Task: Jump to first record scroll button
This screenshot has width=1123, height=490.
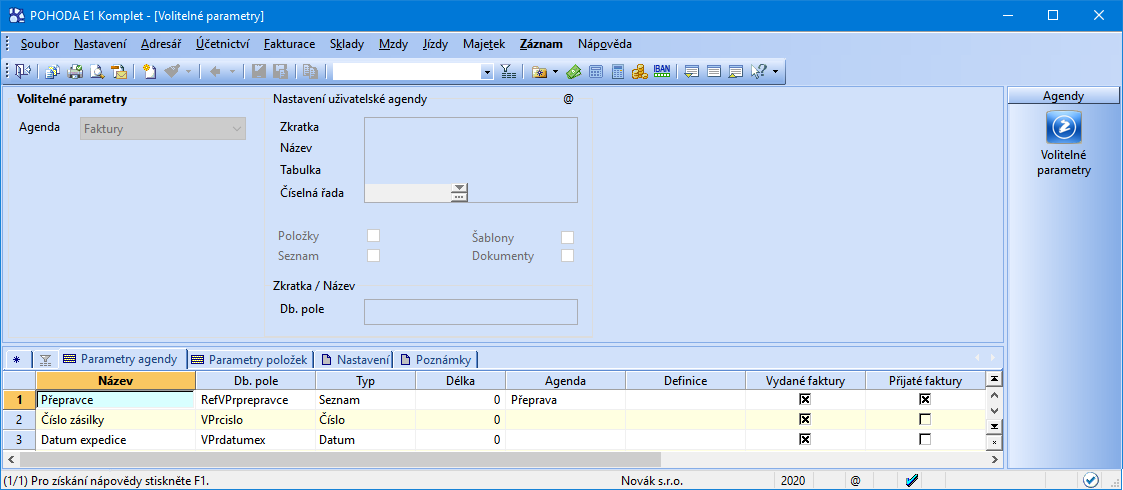Action: 994,379
